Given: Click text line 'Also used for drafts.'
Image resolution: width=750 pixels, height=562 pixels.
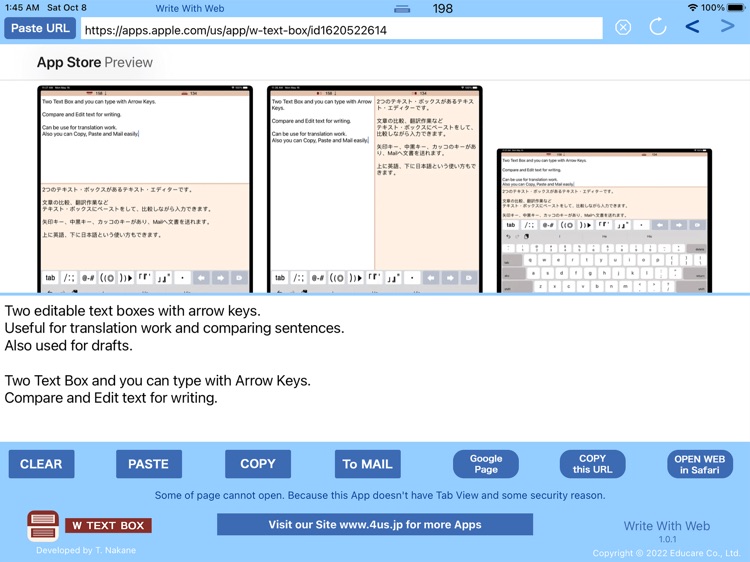Looking at the screenshot, I should [x=68, y=345].
